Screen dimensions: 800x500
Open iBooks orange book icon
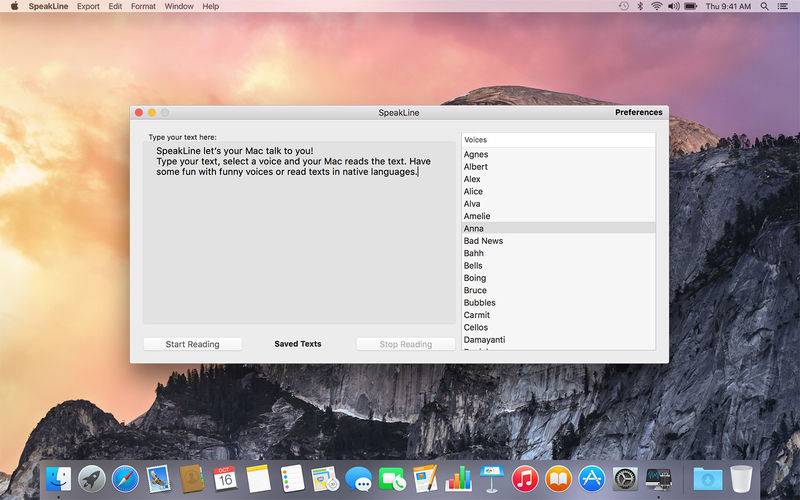[x=559, y=479]
